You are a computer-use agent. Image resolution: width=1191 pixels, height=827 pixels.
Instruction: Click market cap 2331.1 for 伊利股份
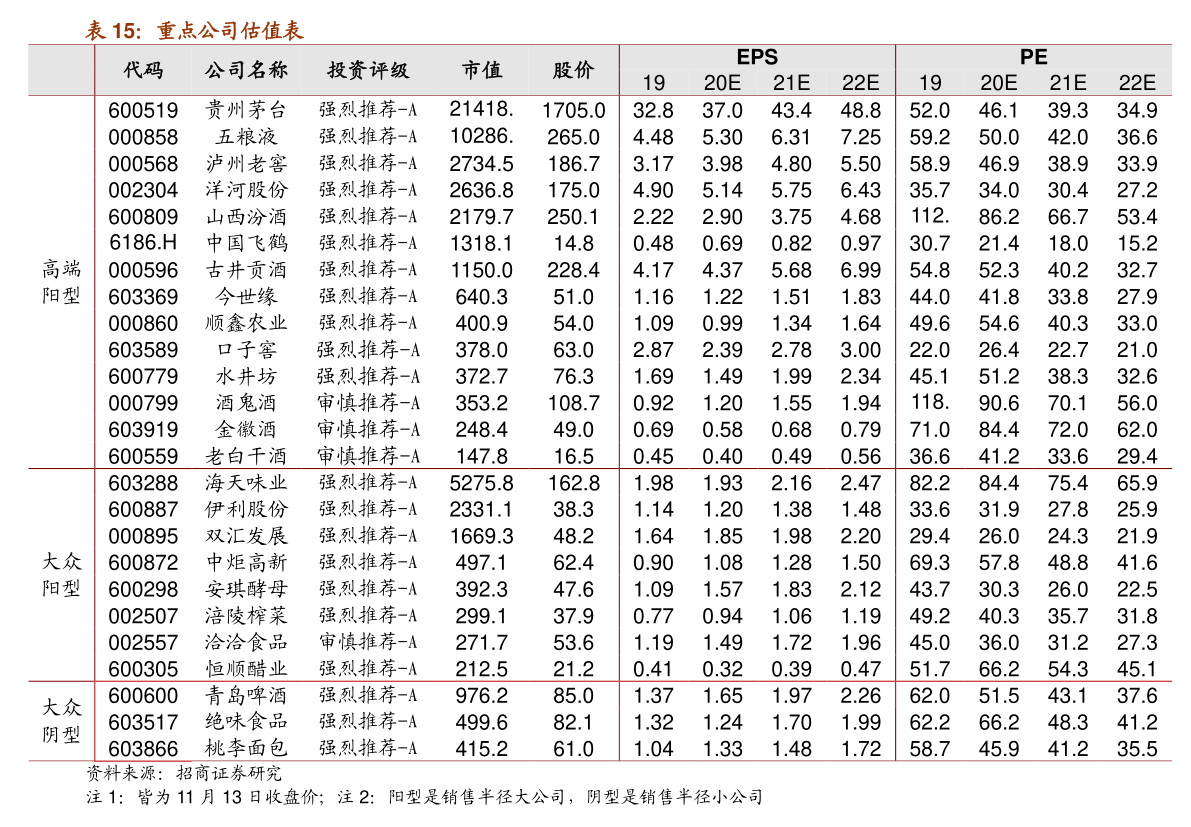pyautogui.click(x=482, y=509)
